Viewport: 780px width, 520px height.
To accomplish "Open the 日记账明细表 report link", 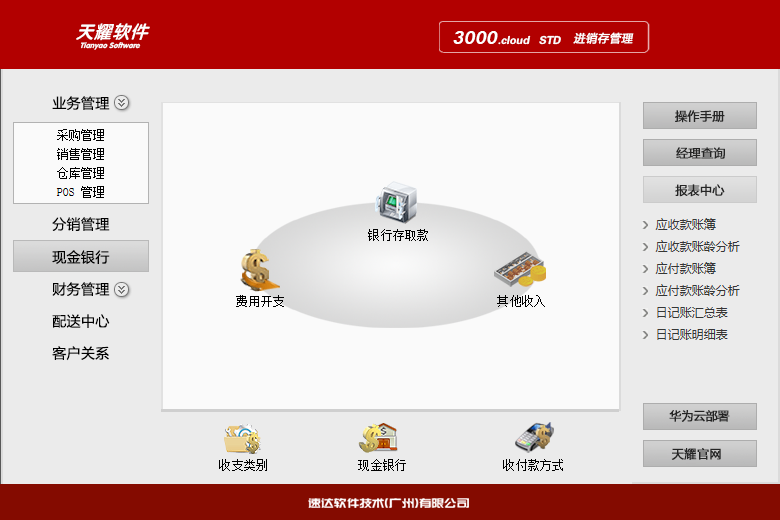I will pos(691,334).
